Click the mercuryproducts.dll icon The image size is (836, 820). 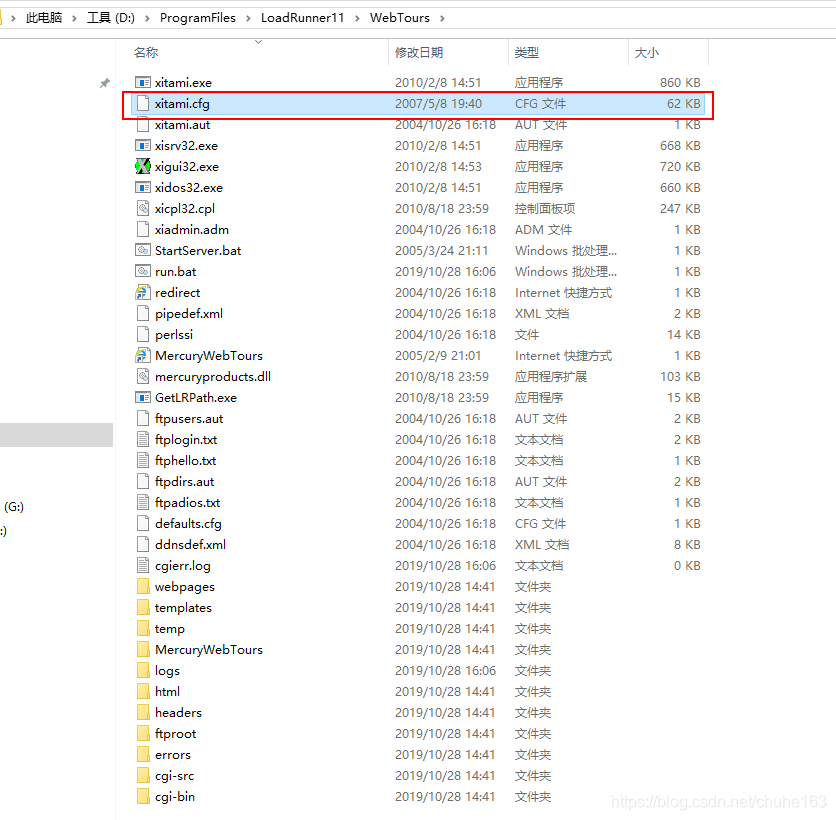[x=142, y=376]
